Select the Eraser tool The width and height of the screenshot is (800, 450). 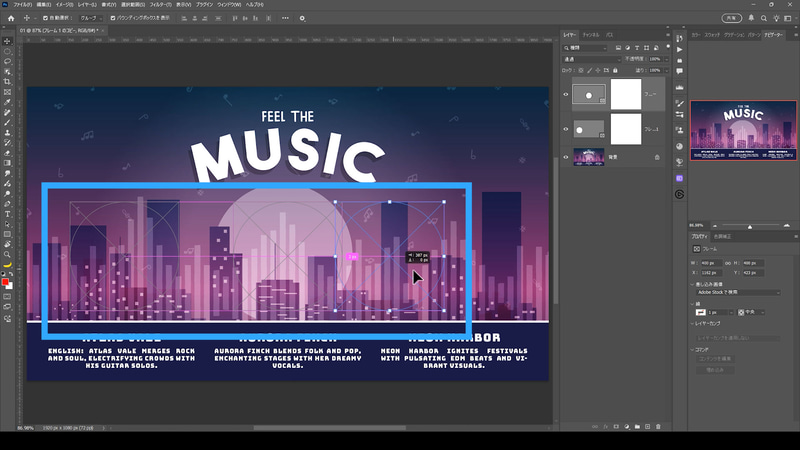coord(7,153)
